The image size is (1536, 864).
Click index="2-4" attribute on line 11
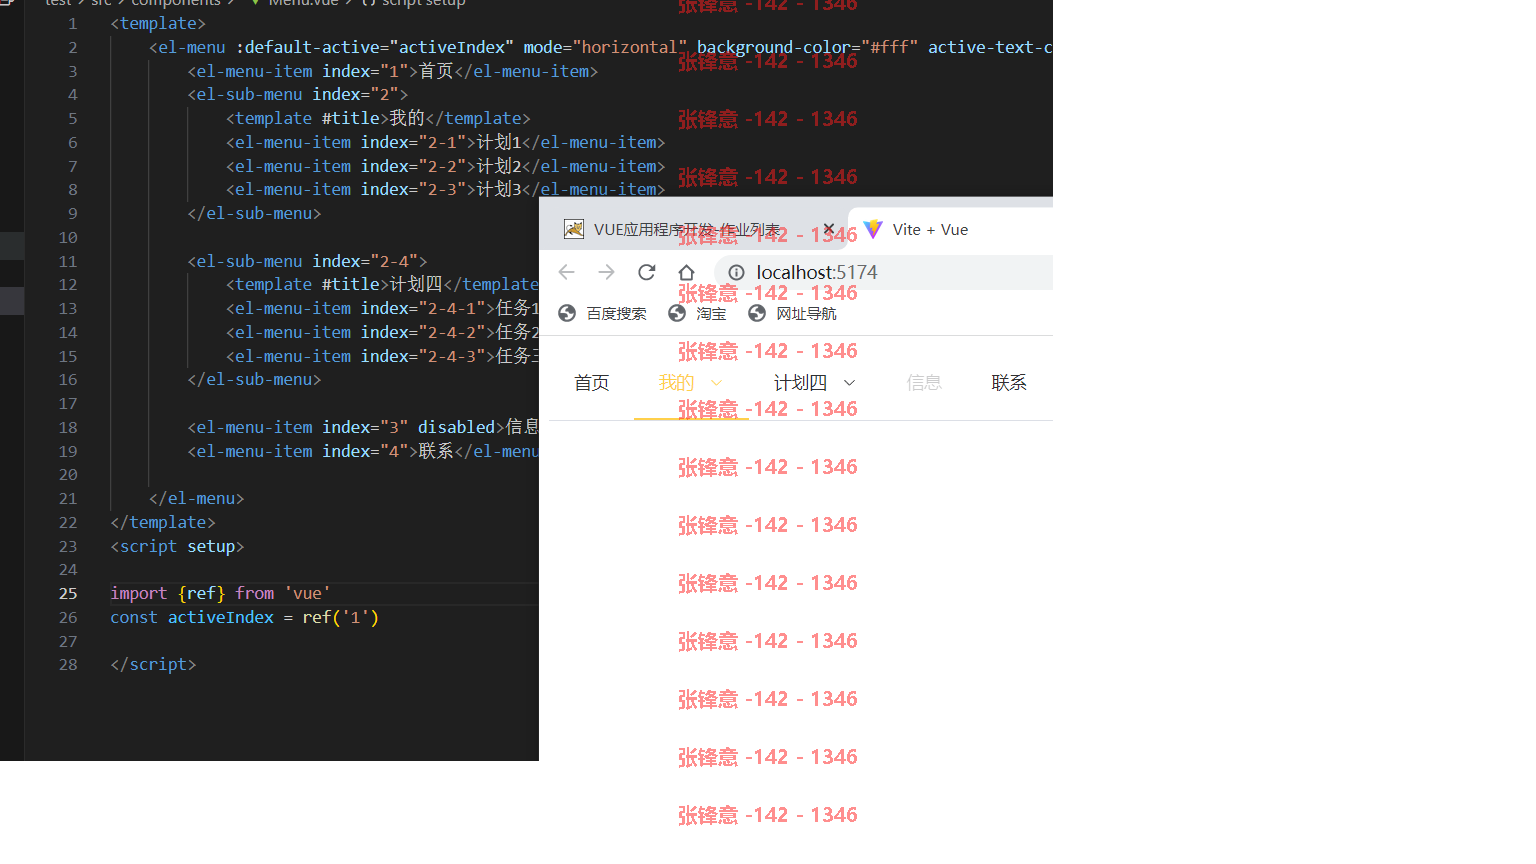pyautogui.click(x=365, y=262)
